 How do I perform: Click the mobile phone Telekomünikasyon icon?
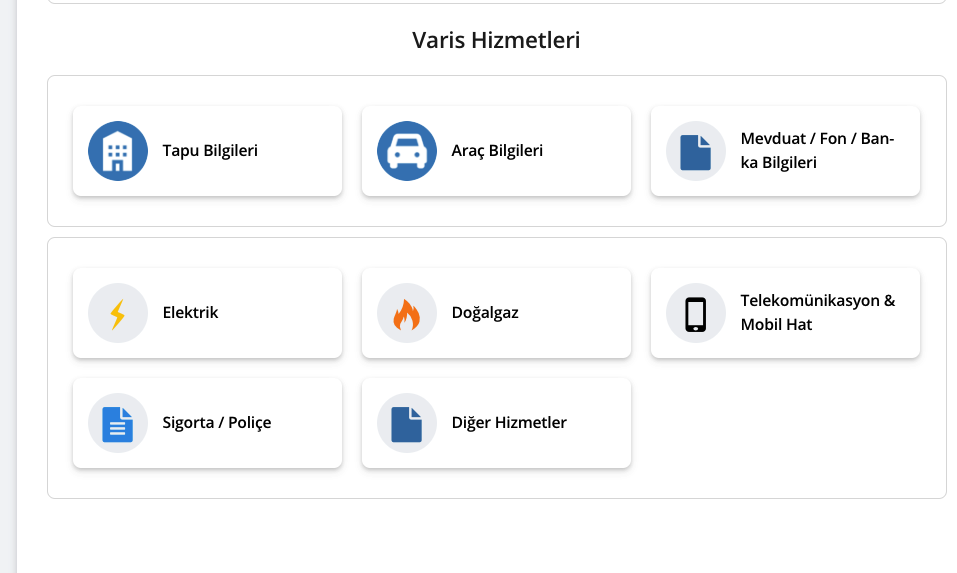[696, 313]
